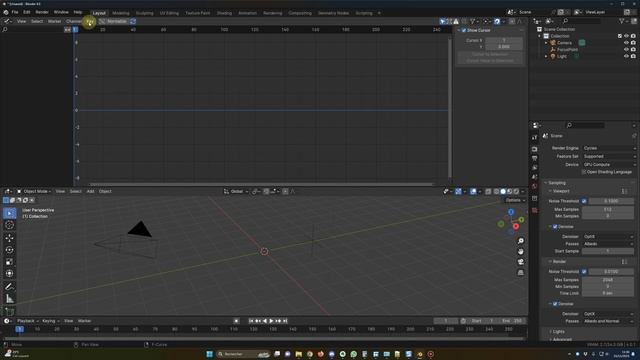Viewport: 640px width, 360px height.
Task: Toggle Render Denoise checkbox
Action: [x=555, y=304]
